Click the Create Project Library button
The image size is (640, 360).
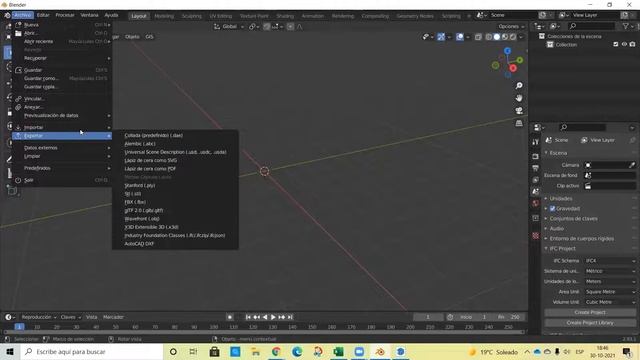[x=590, y=323]
